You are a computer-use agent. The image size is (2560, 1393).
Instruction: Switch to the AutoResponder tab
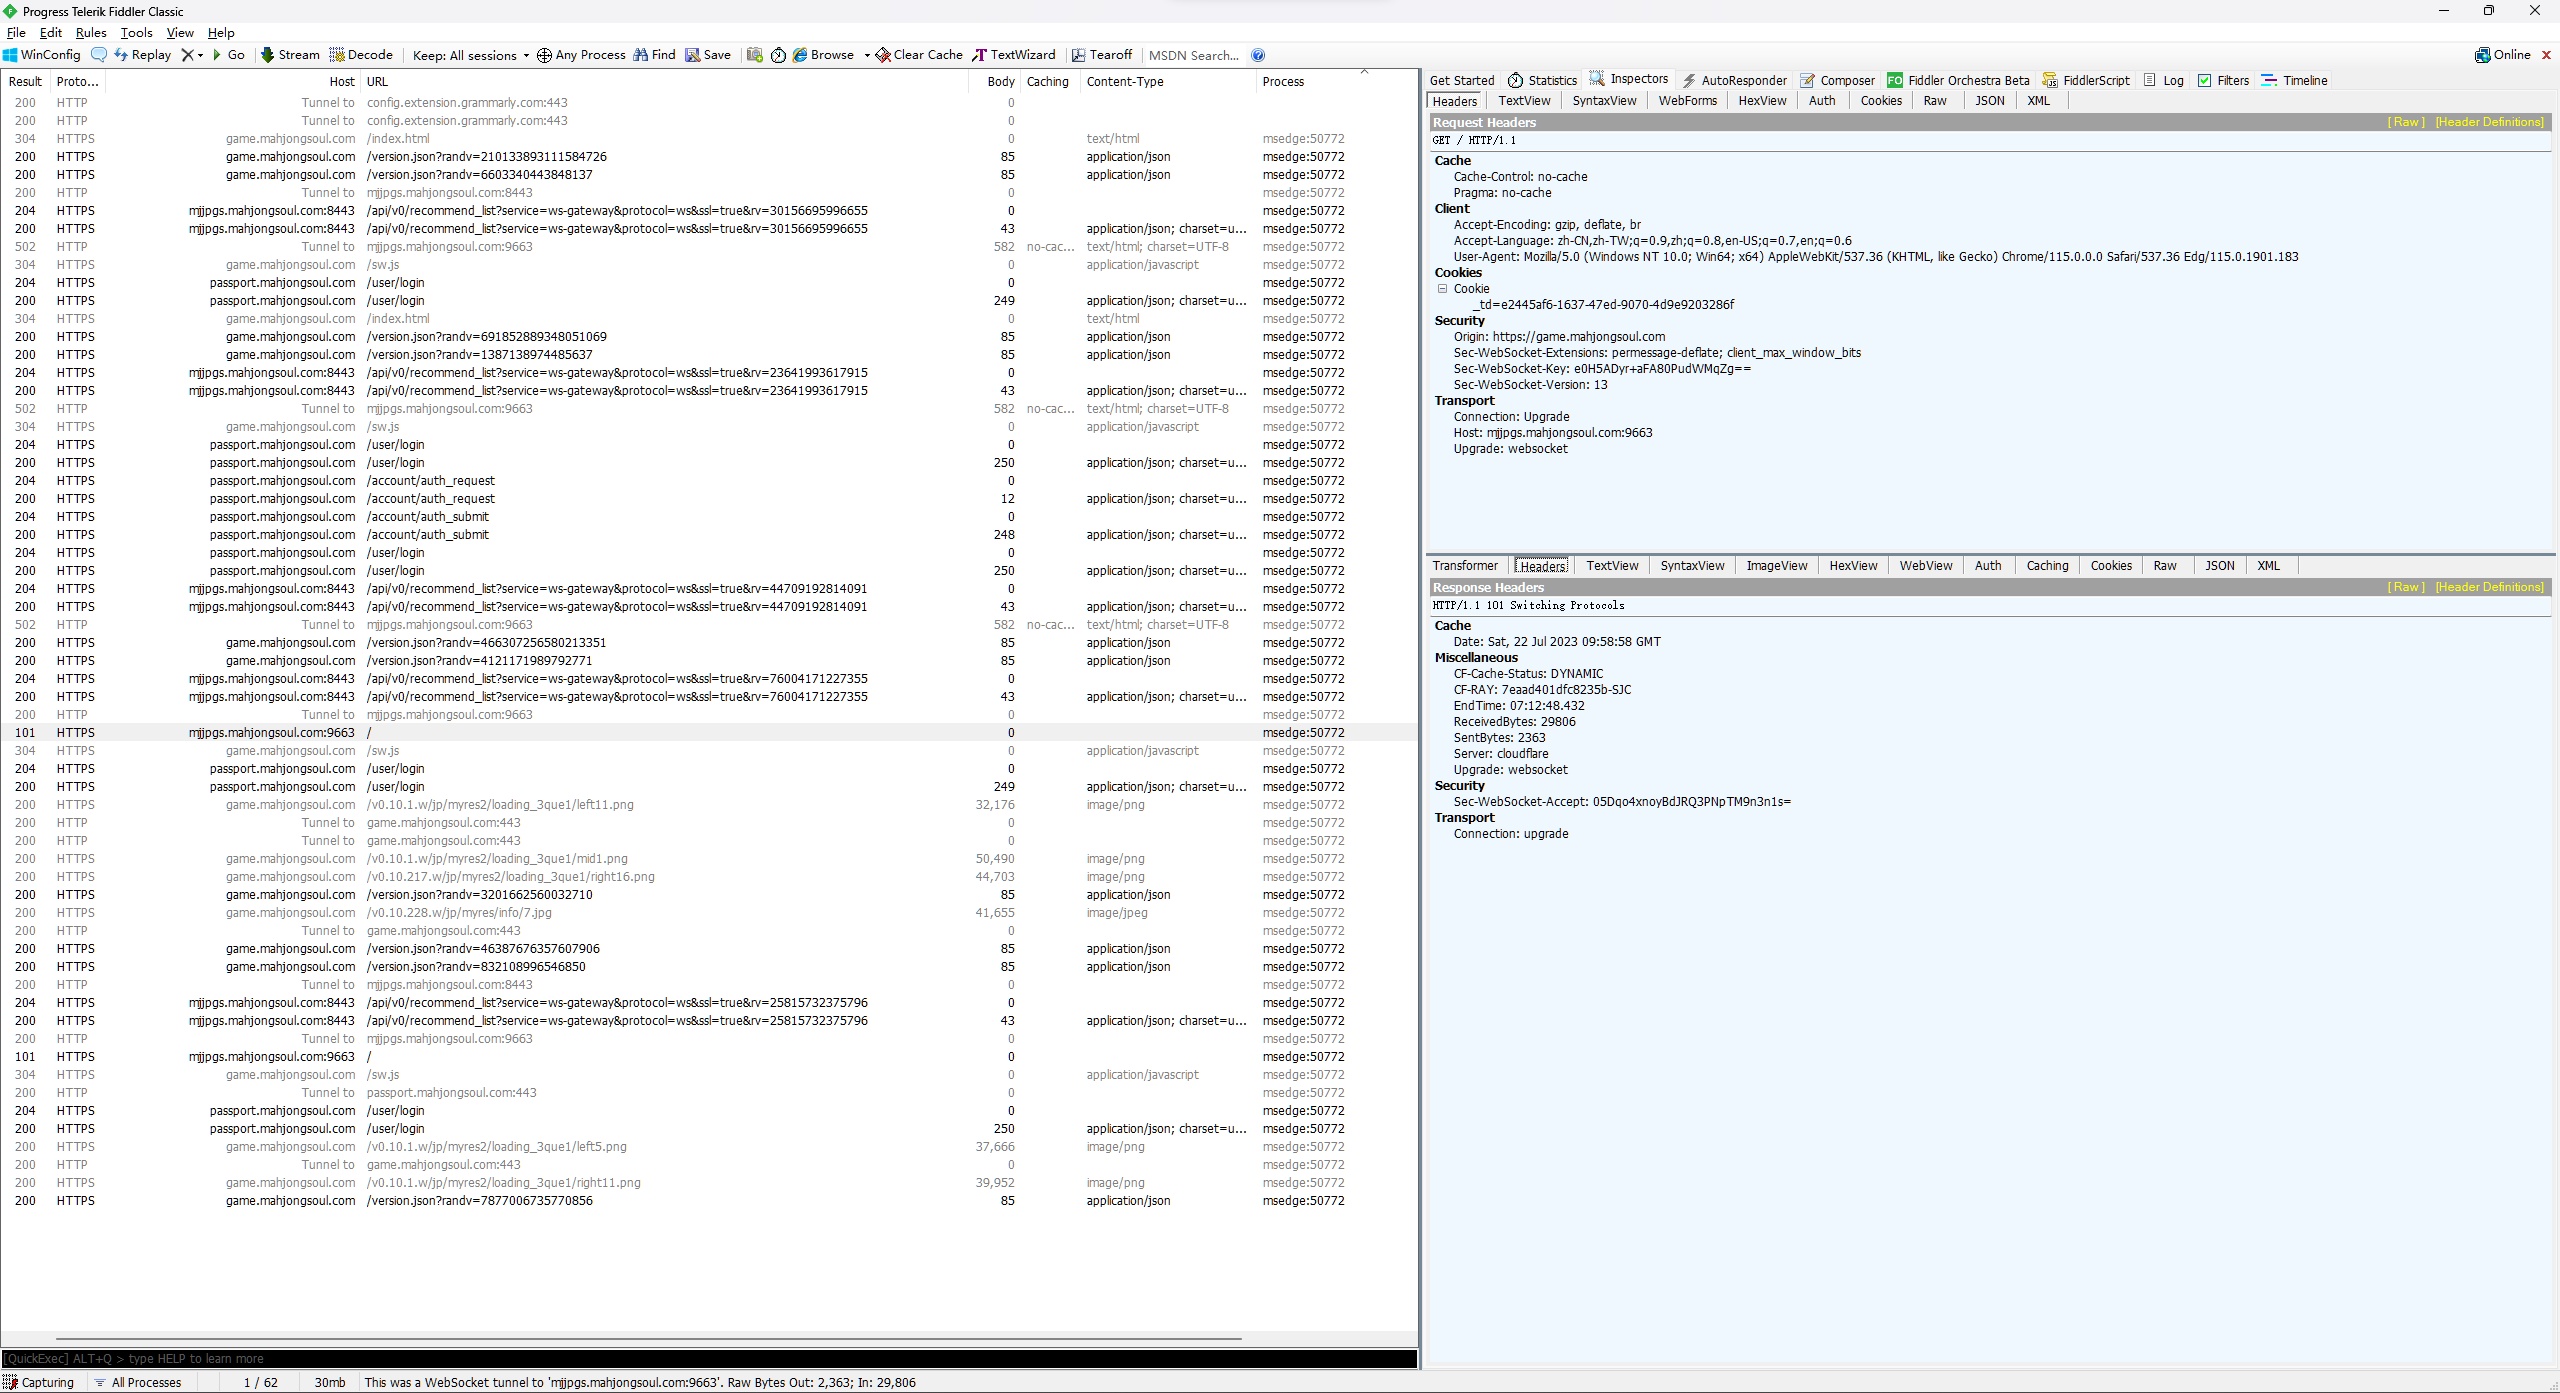(x=1735, y=80)
